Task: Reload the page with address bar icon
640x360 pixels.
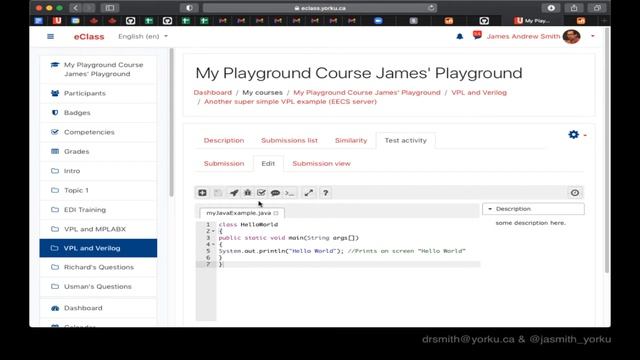Action: [x=431, y=8]
